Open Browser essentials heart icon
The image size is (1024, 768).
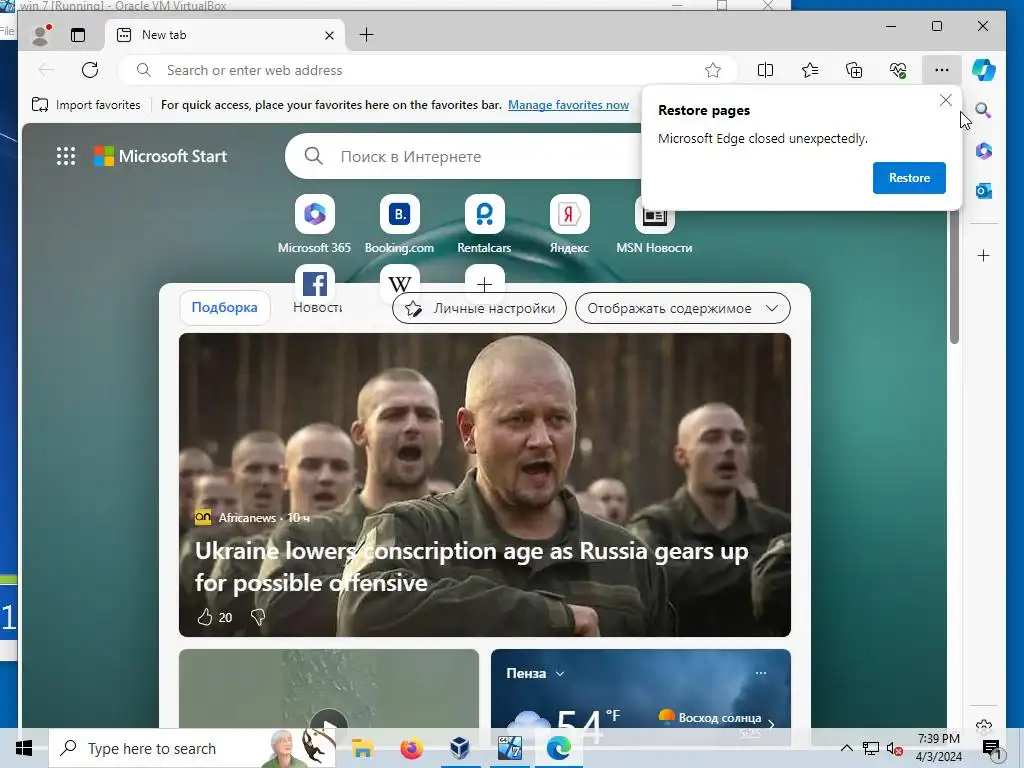click(x=898, y=70)
